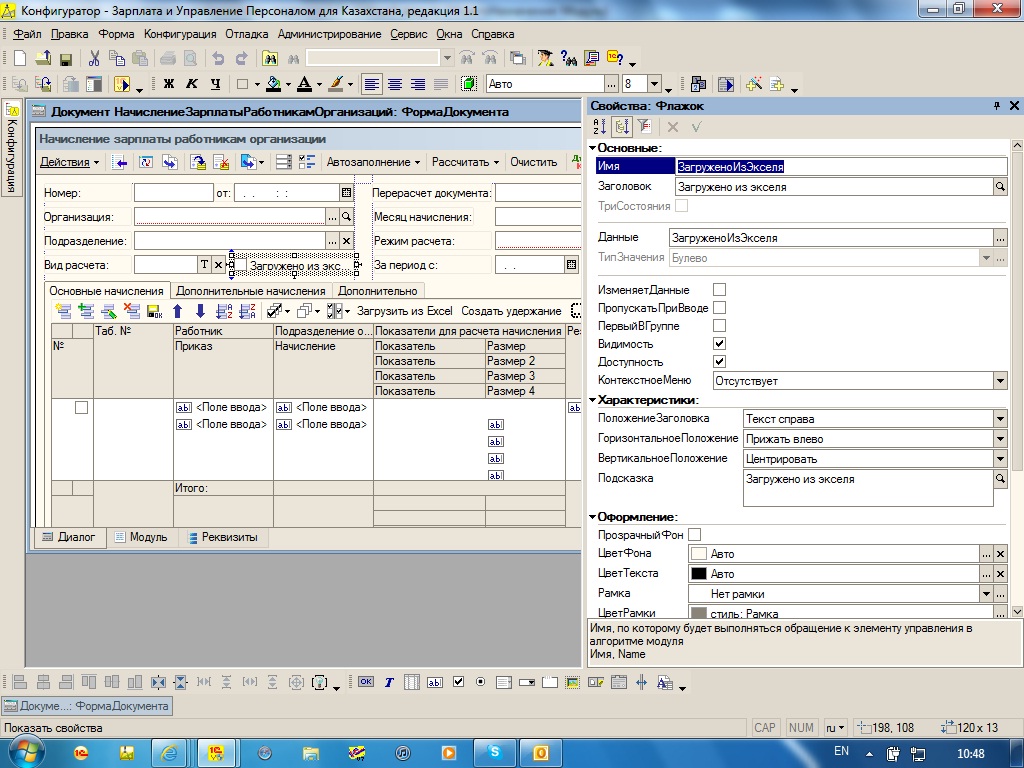Open Рамка dropdown list
Viewport: 1024px width, 768px height.
[x=987, y=594]
